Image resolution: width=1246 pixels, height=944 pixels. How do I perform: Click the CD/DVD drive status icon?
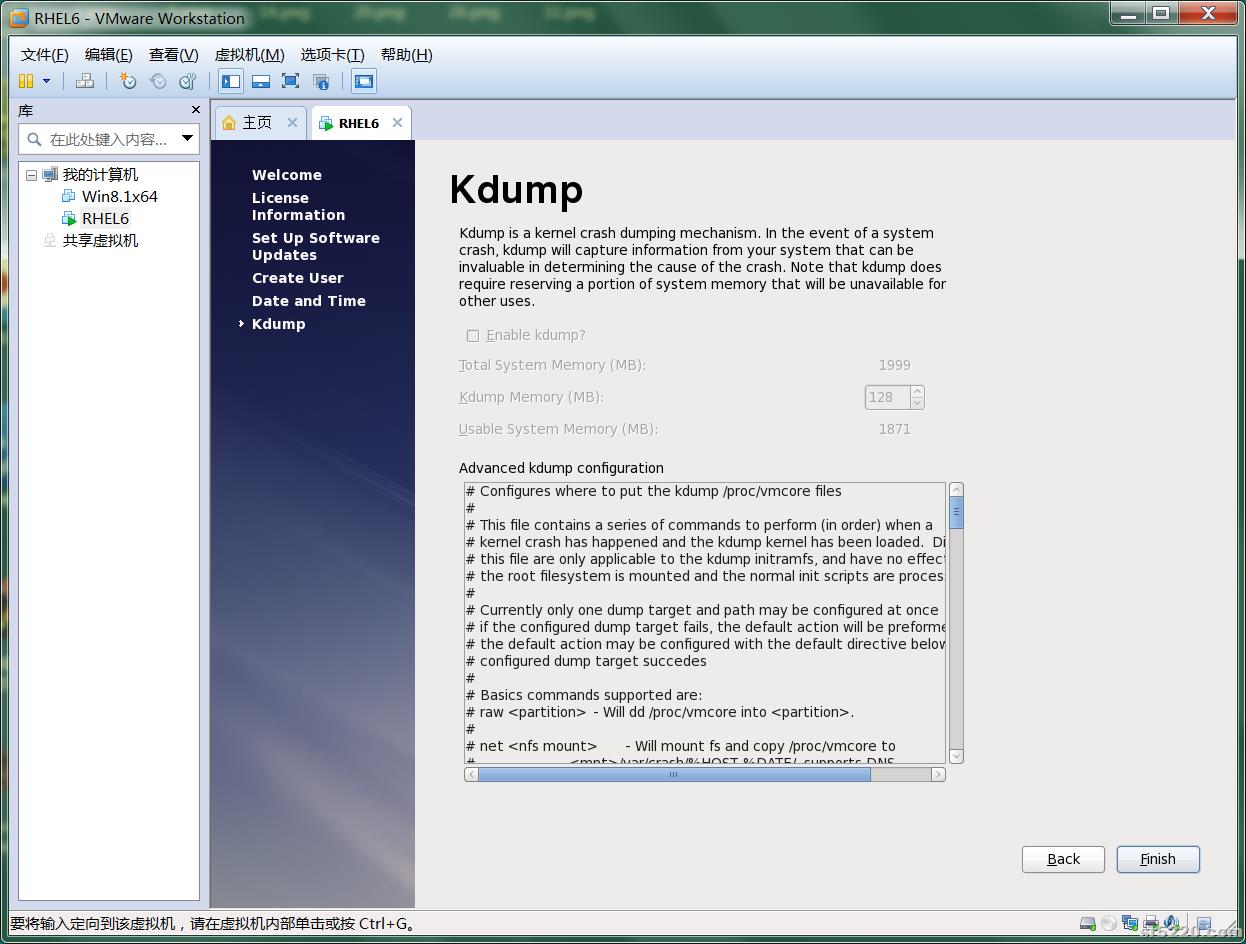coord(1109,924)
